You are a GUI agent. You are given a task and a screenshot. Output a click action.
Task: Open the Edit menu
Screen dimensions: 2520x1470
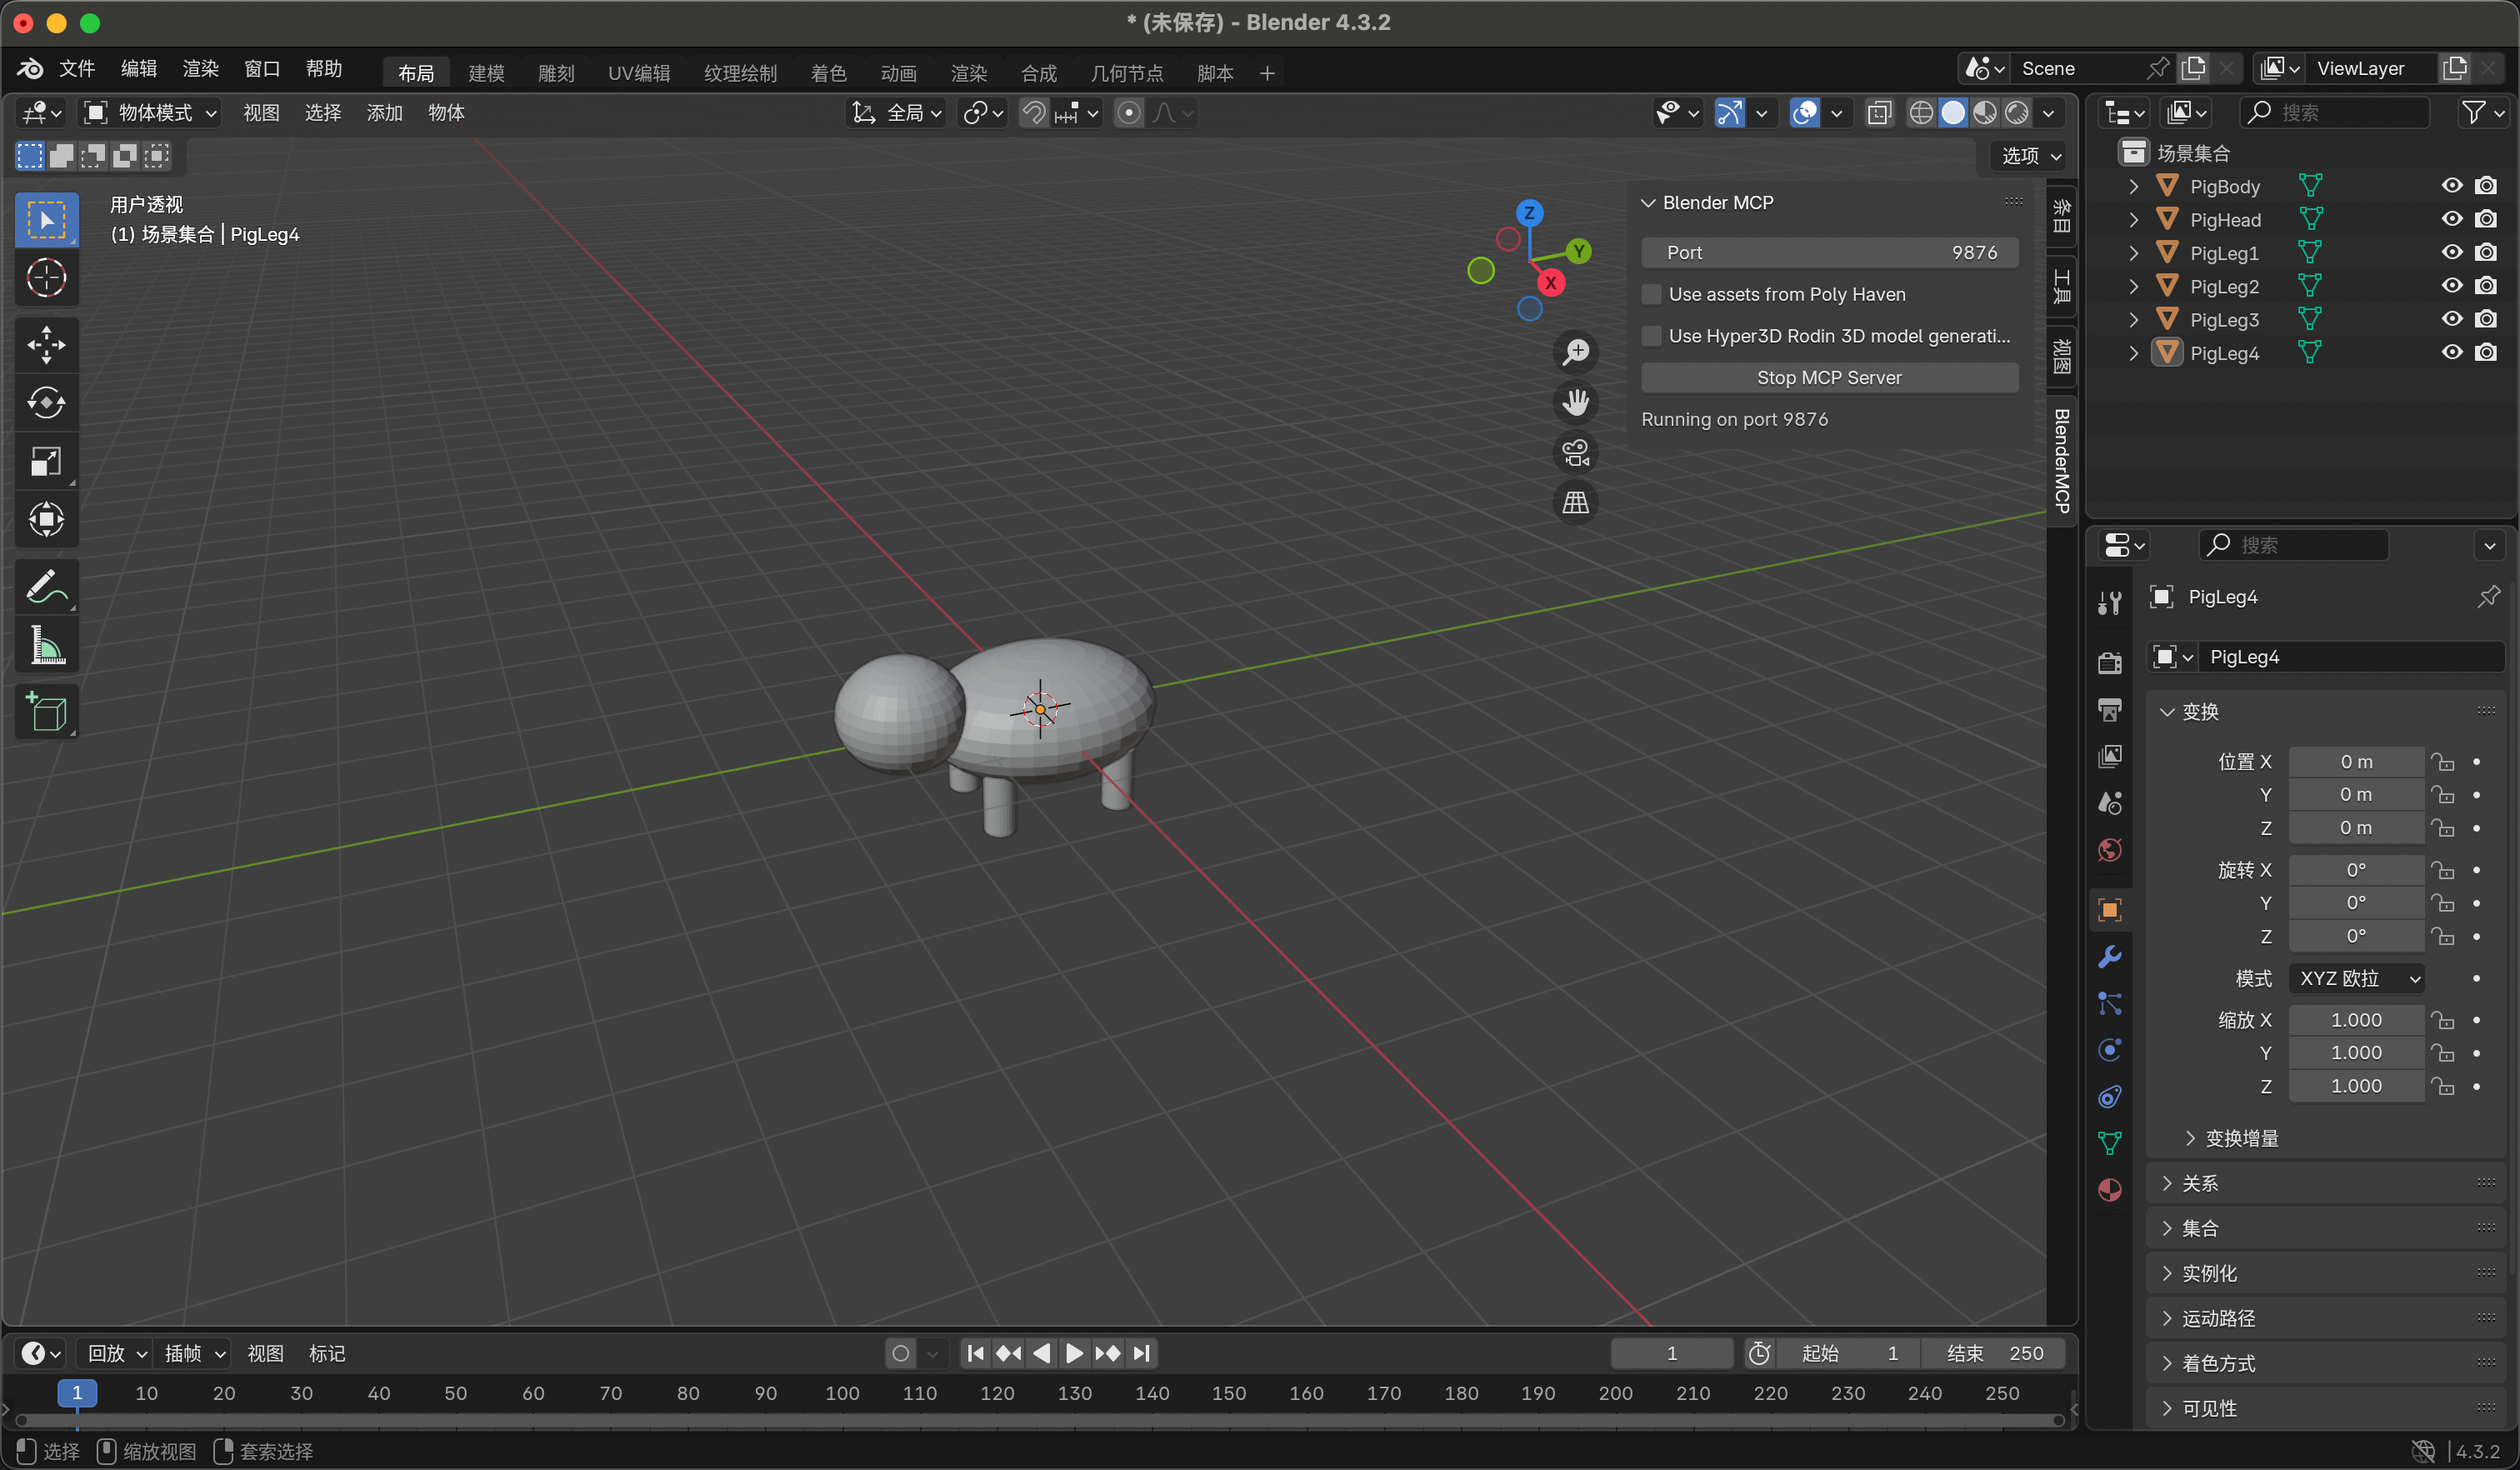click(138, 69)
